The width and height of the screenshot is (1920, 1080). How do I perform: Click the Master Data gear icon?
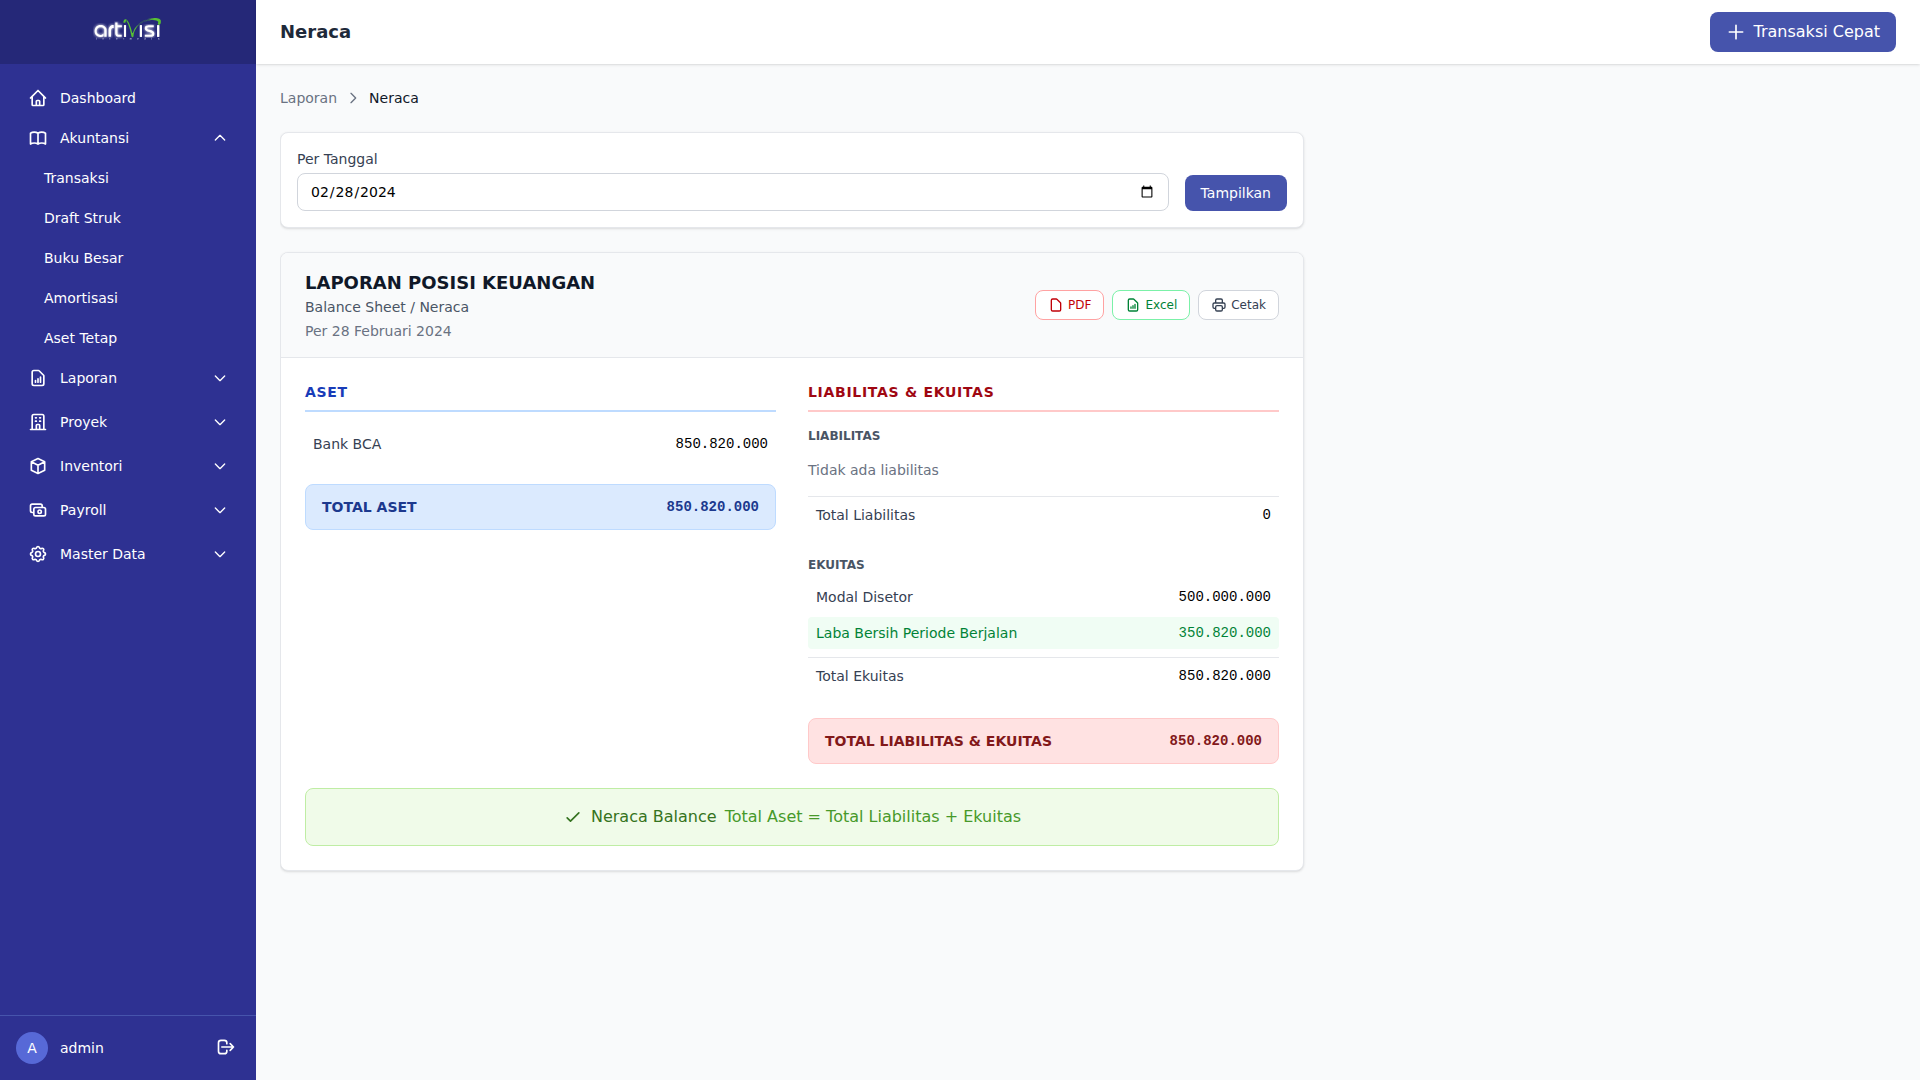[x=38, y=554]
